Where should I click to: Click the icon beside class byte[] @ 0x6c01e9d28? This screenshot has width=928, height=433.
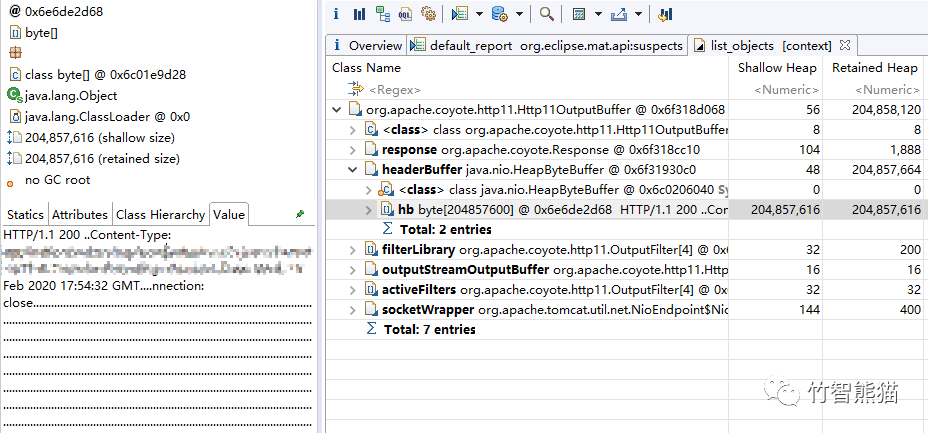(x=15, y=75)
